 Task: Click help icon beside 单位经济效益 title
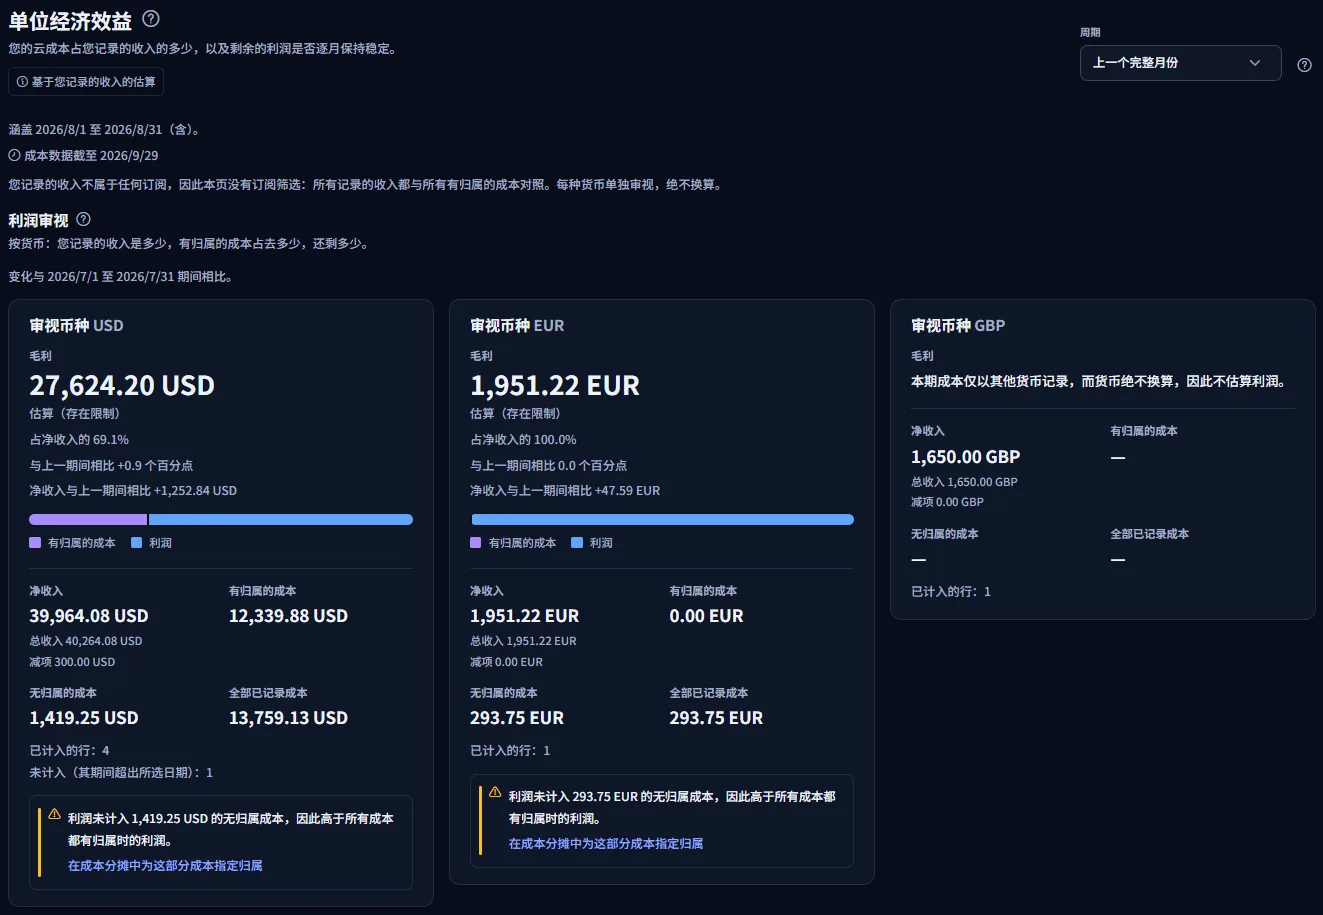pos(151,18)
